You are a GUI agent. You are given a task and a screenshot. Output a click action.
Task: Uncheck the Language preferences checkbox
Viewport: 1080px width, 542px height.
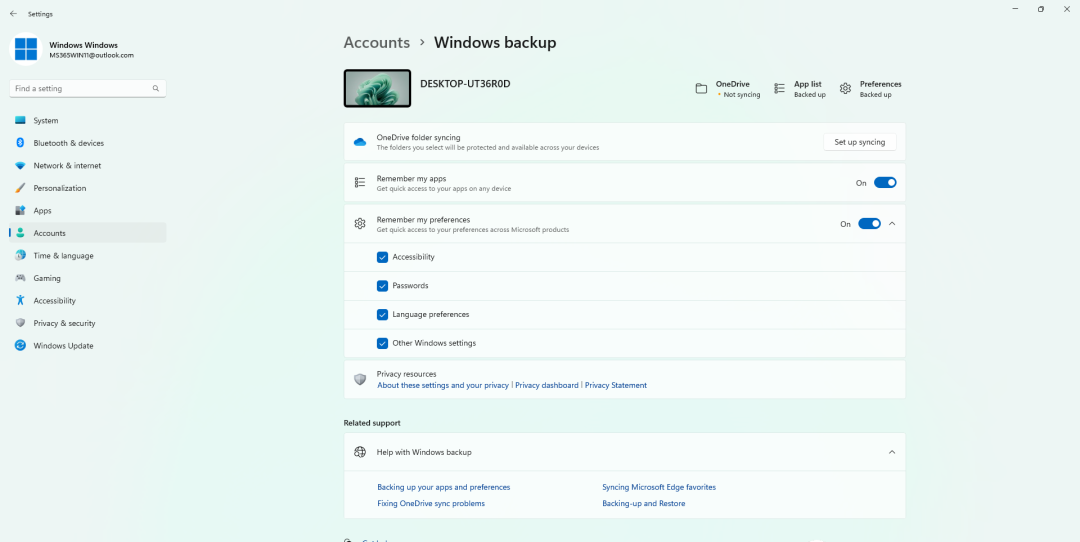[x=382, y=315]
